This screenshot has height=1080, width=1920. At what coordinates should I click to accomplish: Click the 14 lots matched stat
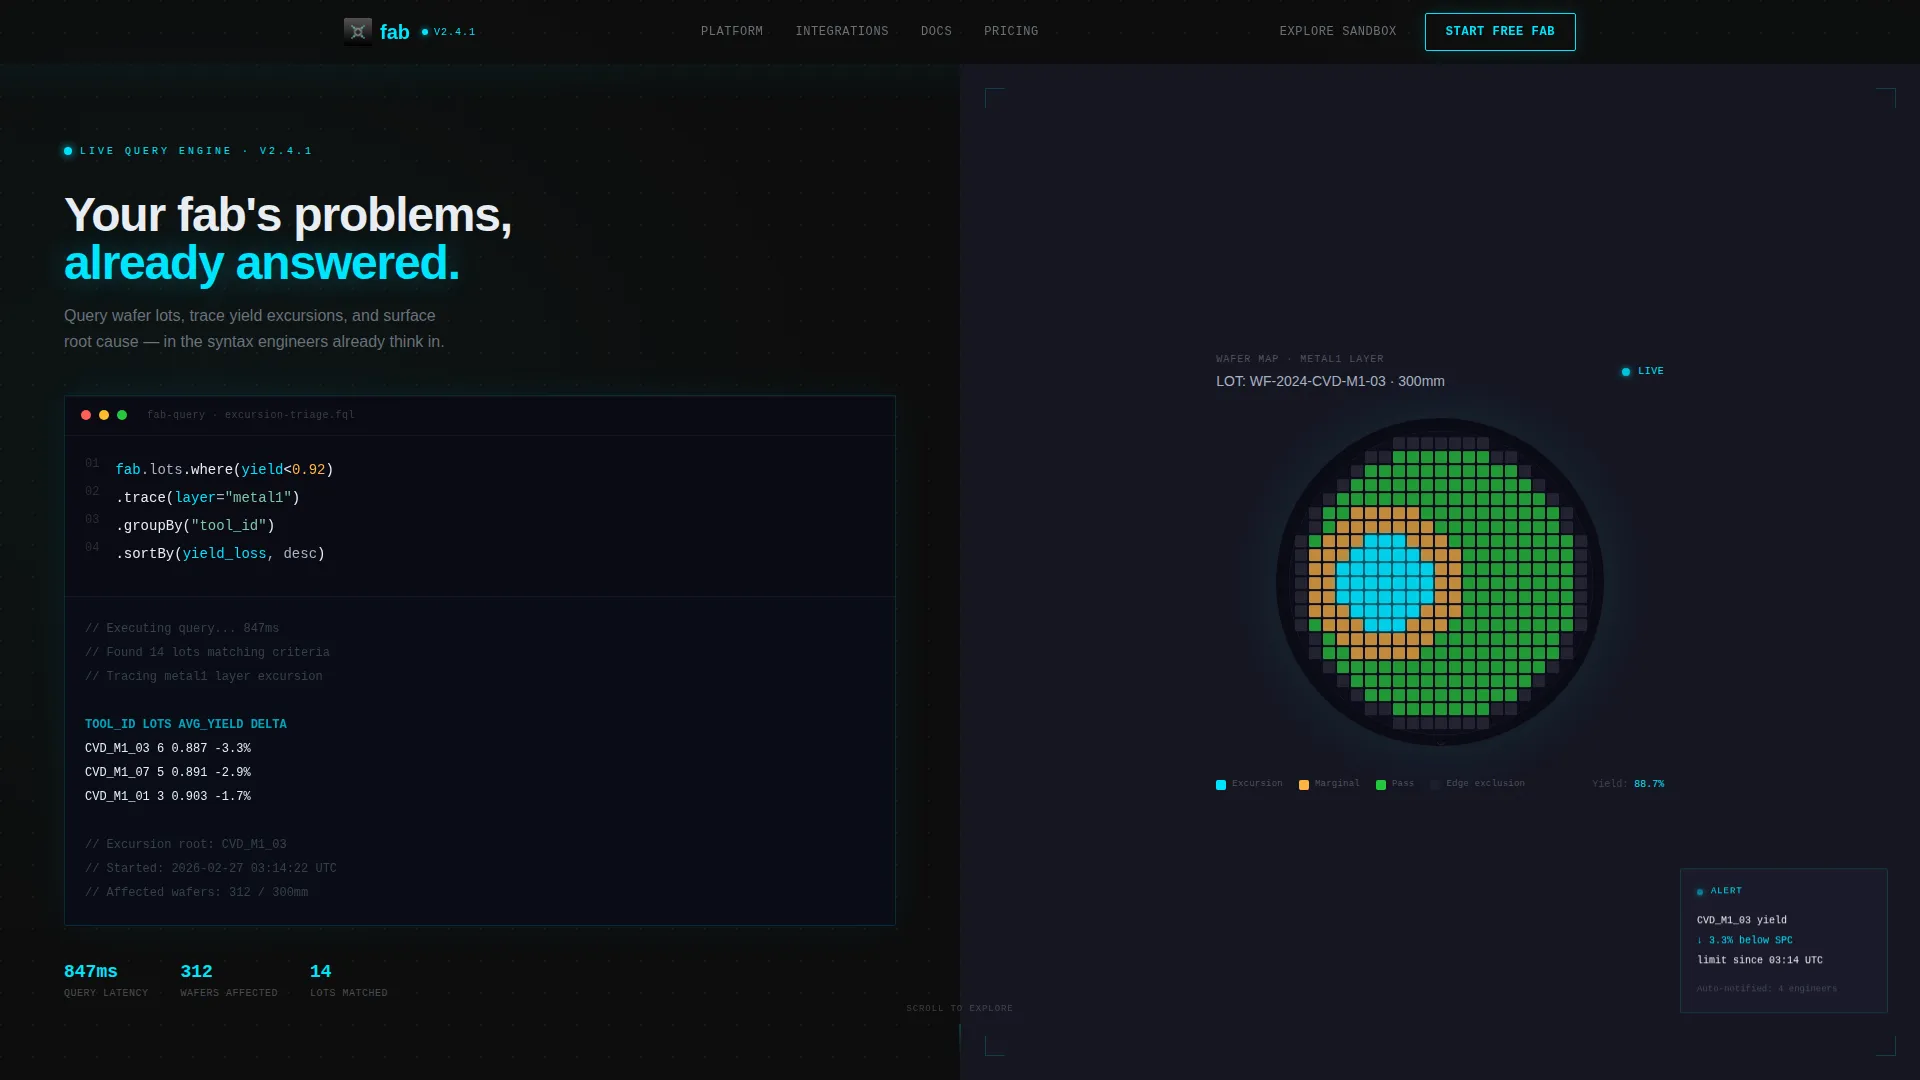[x=349, y=979]
